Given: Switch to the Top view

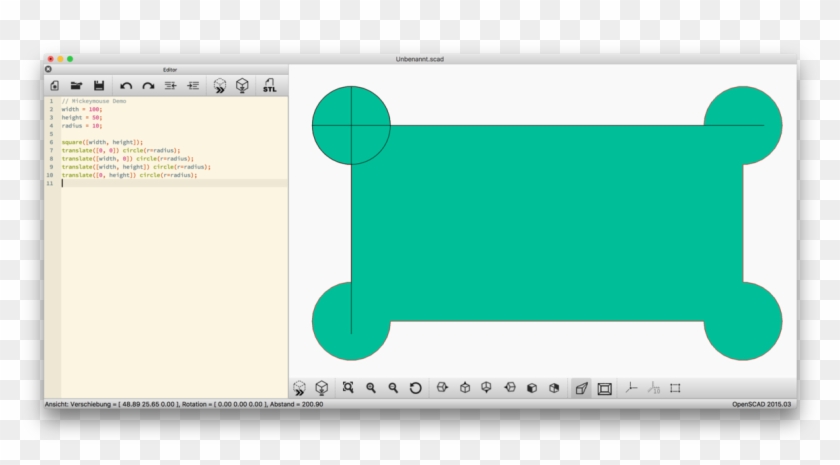Looking at the screenshot, I should 465,388.
